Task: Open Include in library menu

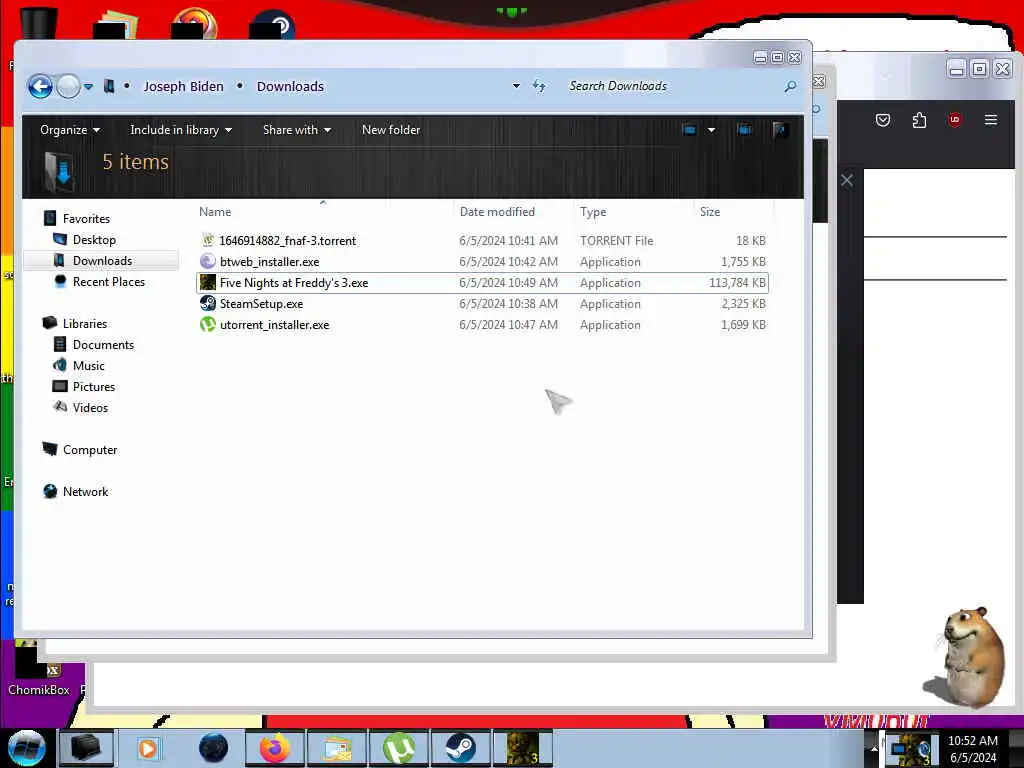Action: [181, 130]
